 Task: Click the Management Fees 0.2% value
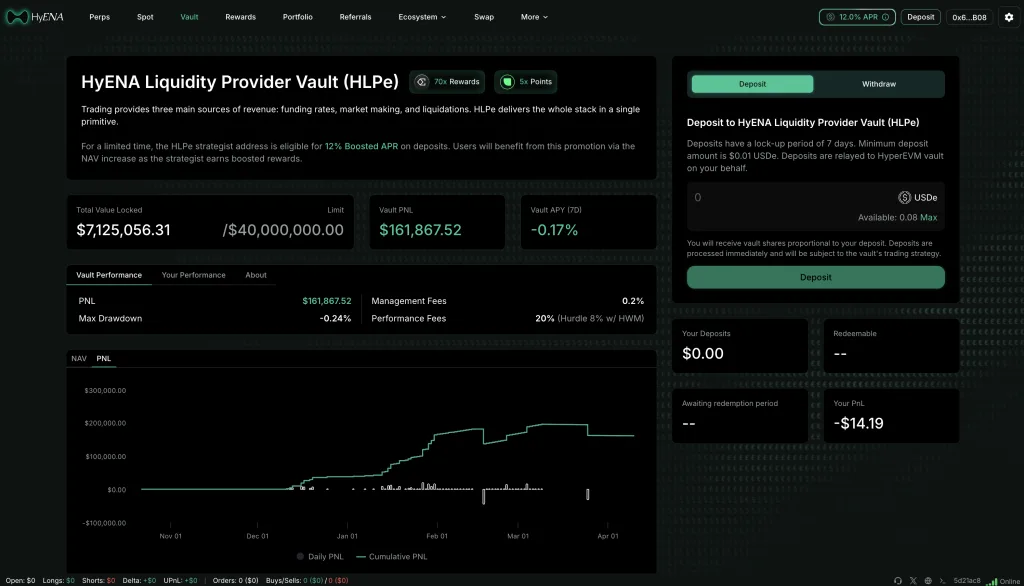point(633,301)
